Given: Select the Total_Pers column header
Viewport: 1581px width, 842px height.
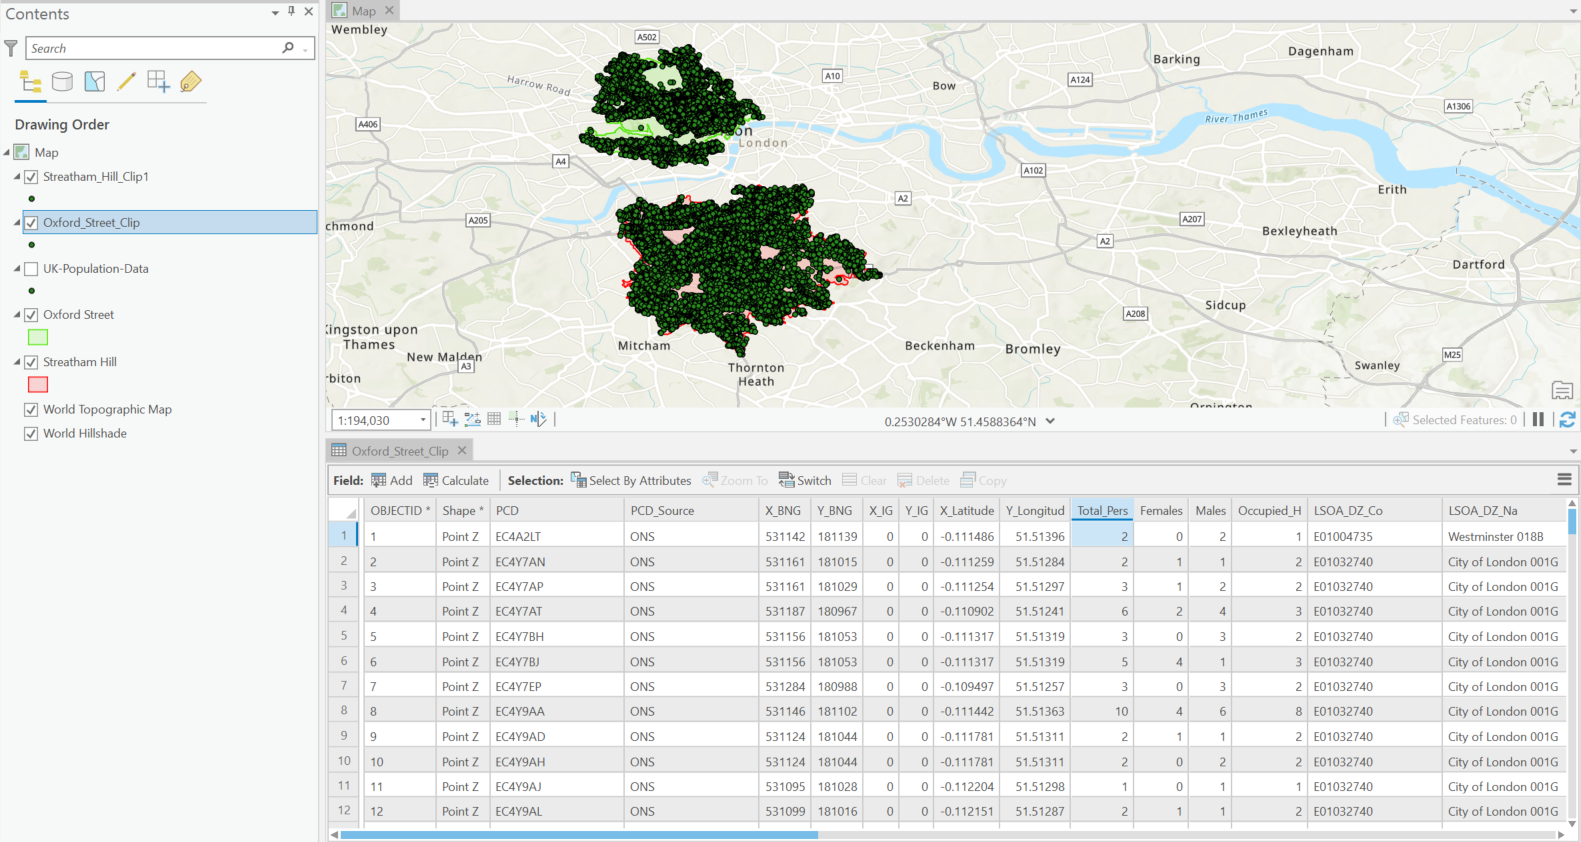Looking at the screenshot, I should tap(1102, 511).
